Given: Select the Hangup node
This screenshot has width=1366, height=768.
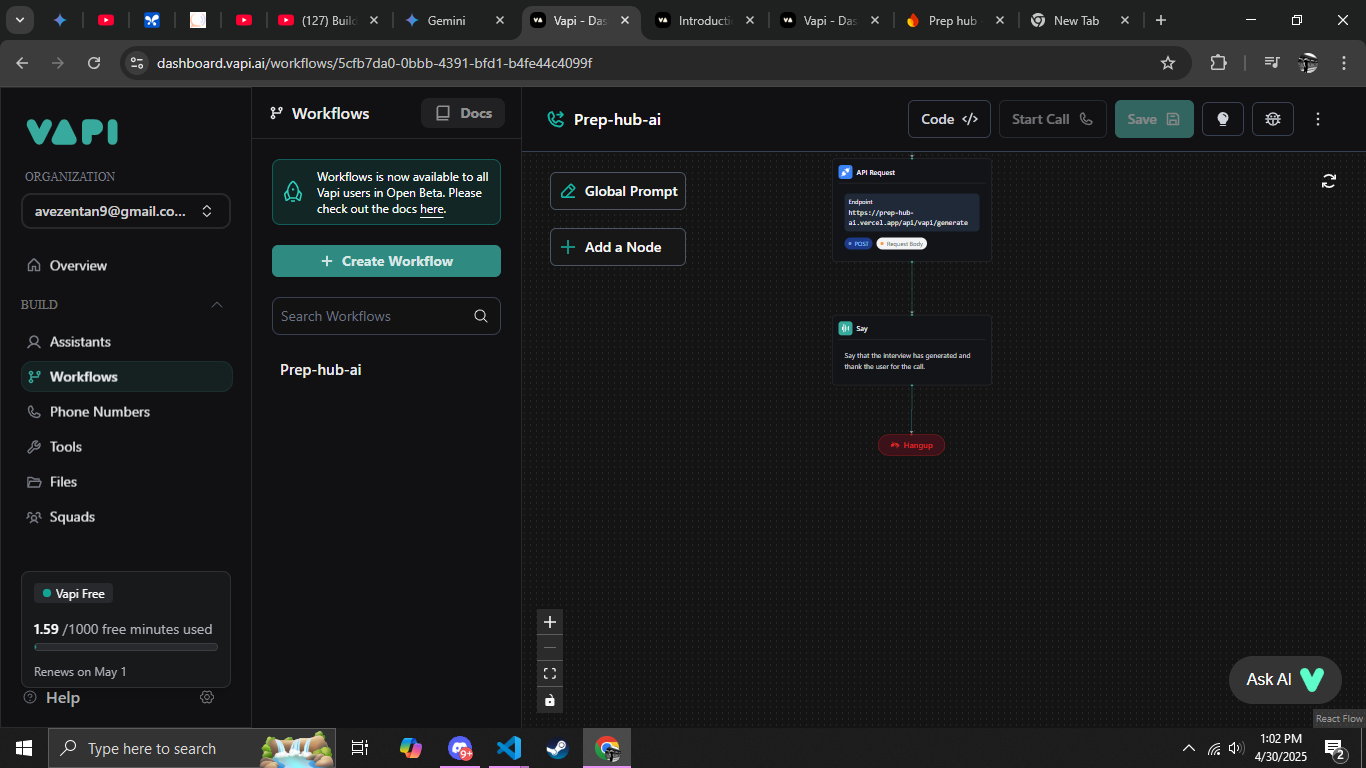Looking at the screenshot, I should [x=911, y=445].
